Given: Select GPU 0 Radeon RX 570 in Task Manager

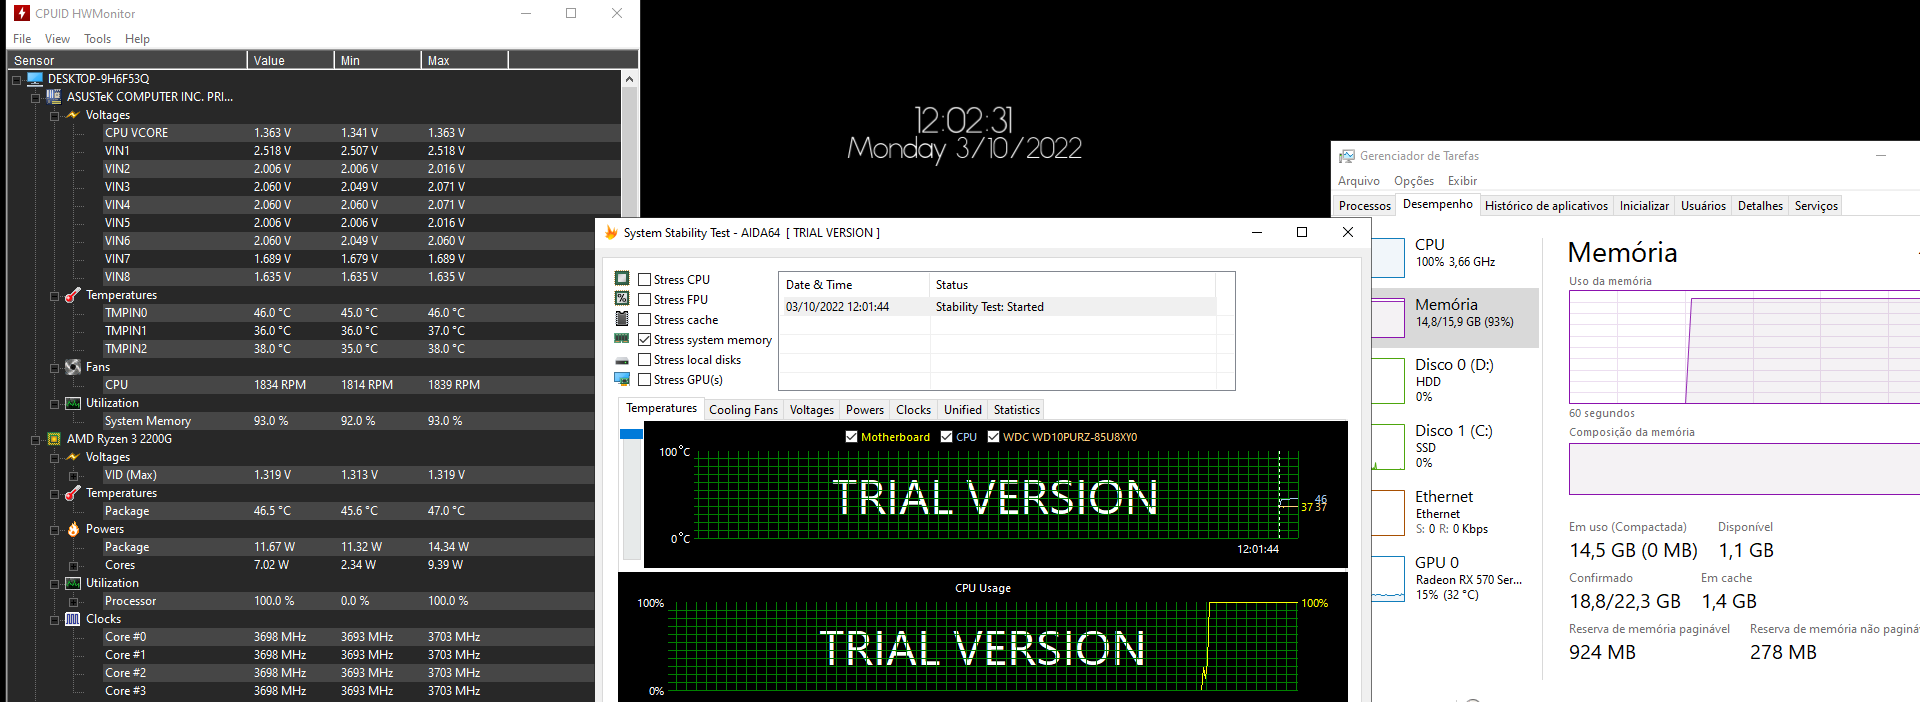Looking at the screenshot, I should tap(1455, 579).
